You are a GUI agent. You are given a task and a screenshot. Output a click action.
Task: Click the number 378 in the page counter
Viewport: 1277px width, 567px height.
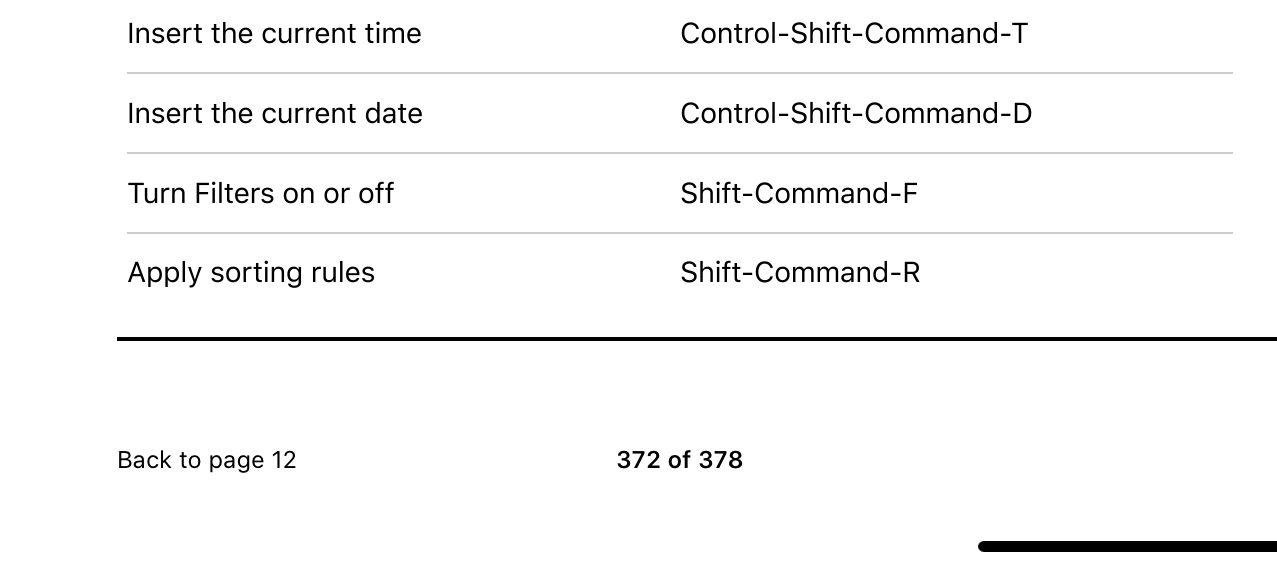click(721, 460)
